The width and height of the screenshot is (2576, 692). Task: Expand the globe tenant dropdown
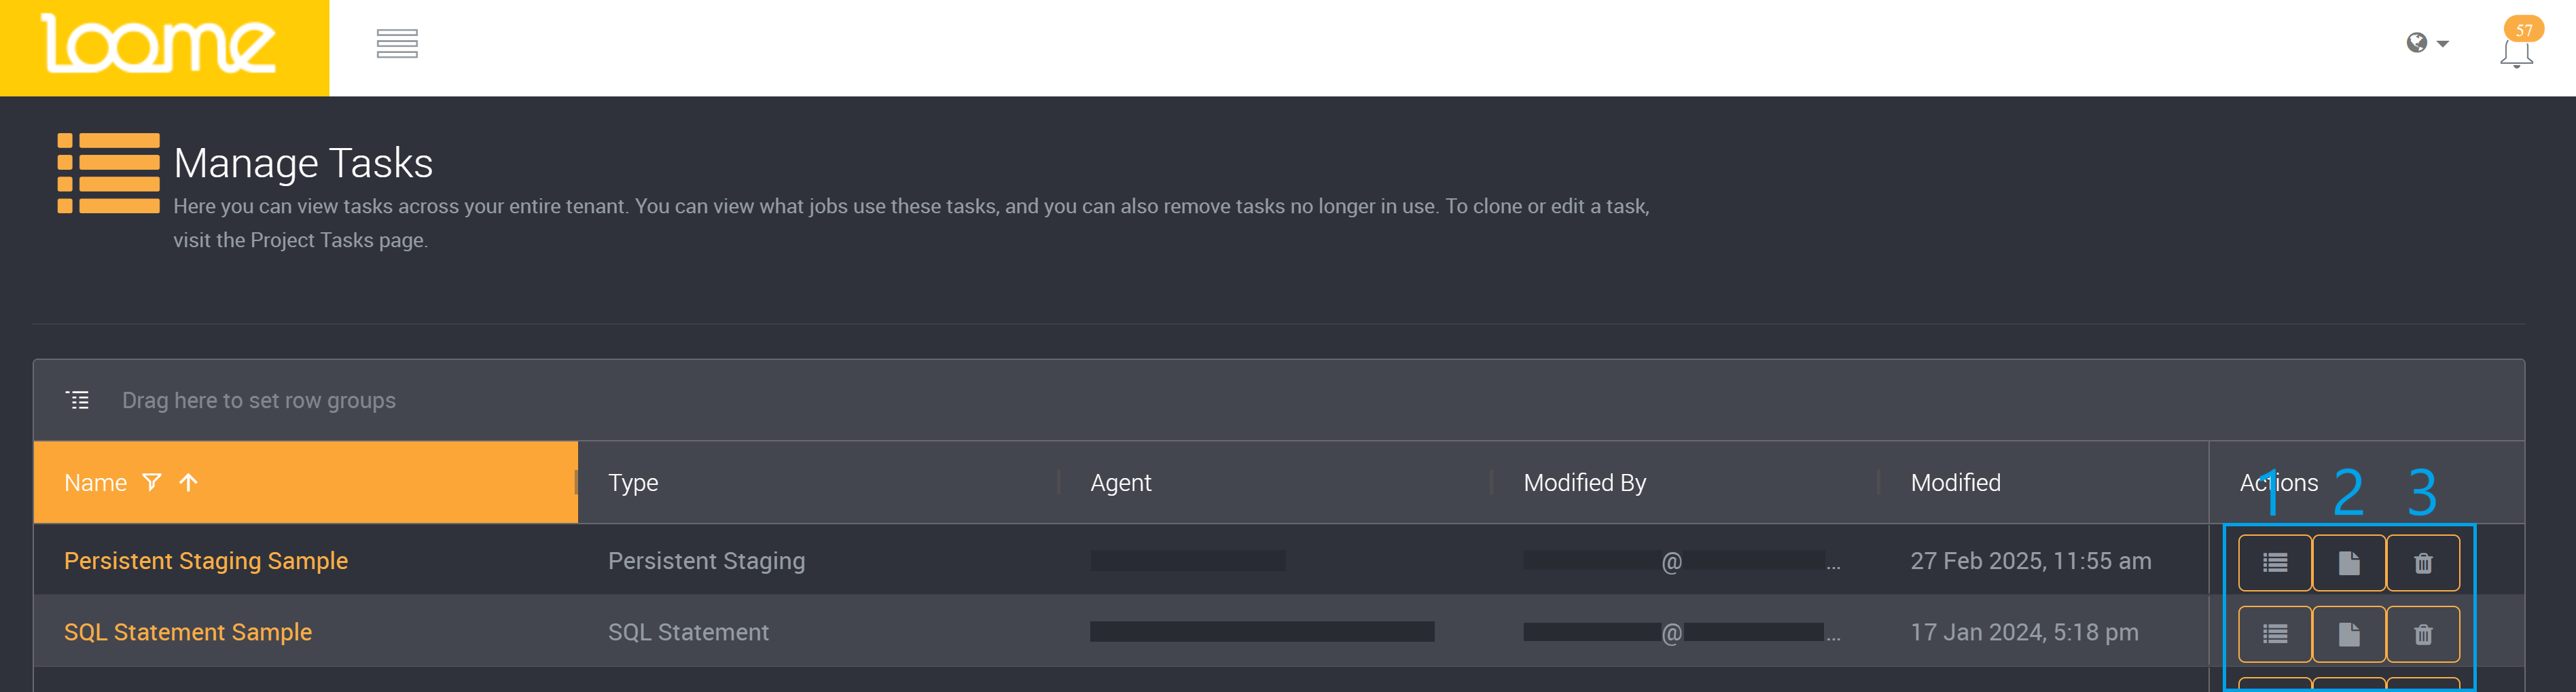2427,43
